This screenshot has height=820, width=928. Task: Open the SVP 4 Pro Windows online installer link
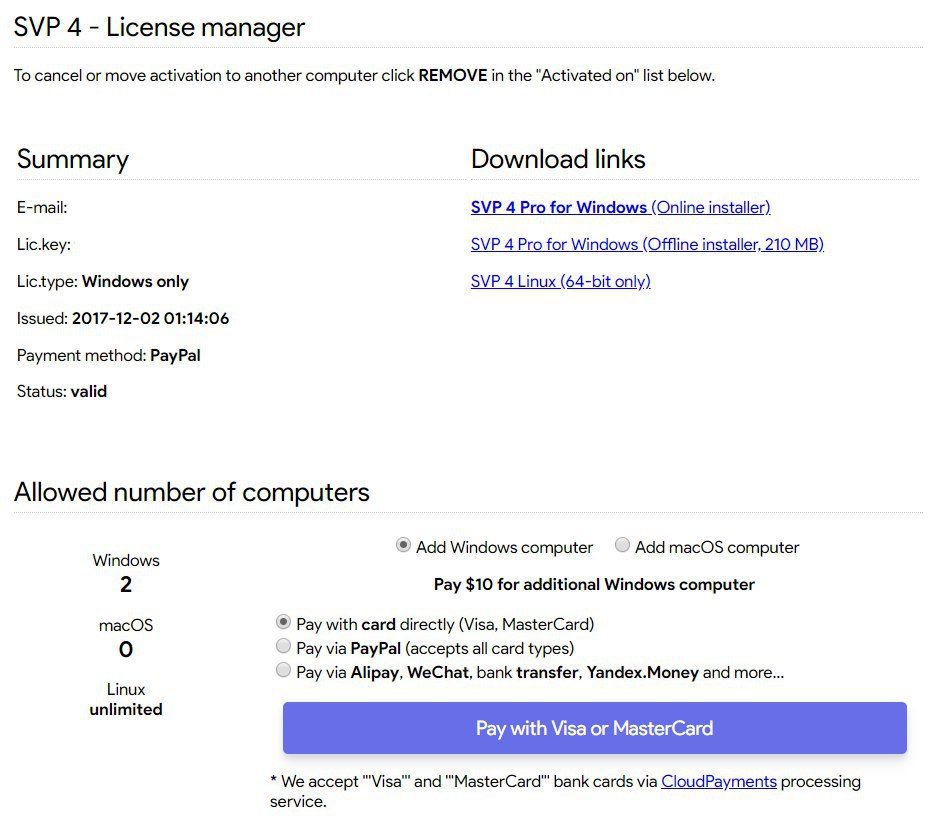tap(620, 208)
